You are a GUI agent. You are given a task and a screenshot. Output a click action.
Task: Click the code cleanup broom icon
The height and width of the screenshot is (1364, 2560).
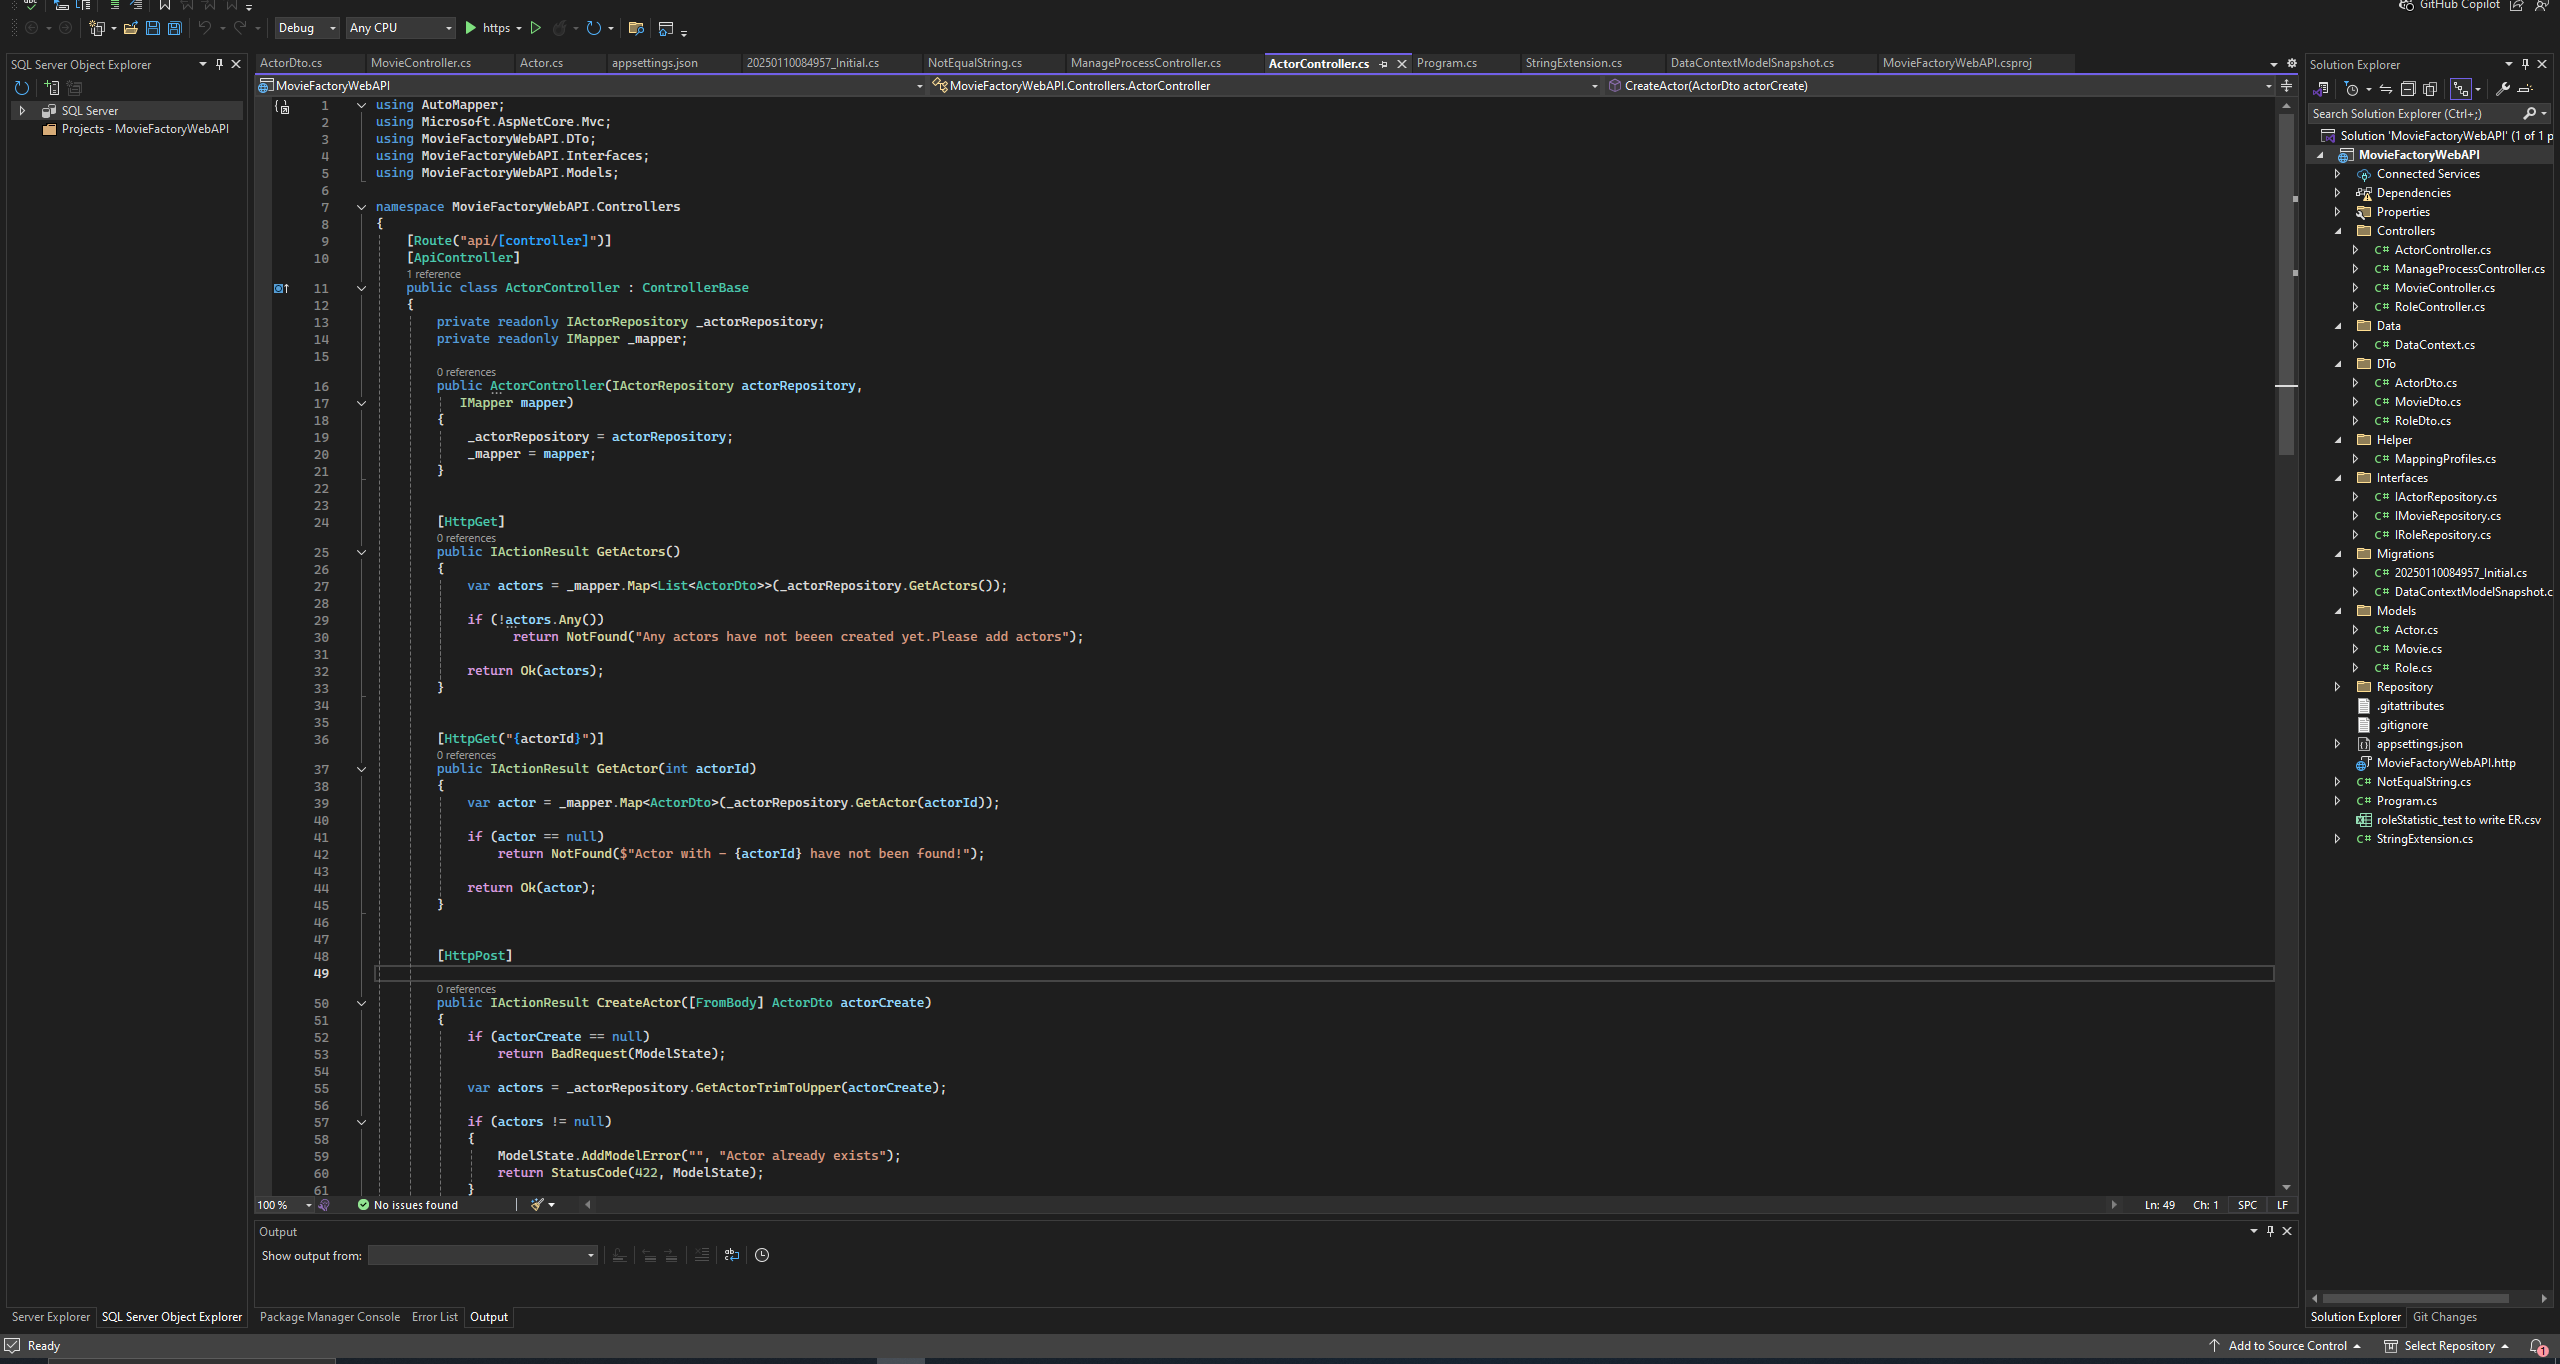coord(537,1205)
